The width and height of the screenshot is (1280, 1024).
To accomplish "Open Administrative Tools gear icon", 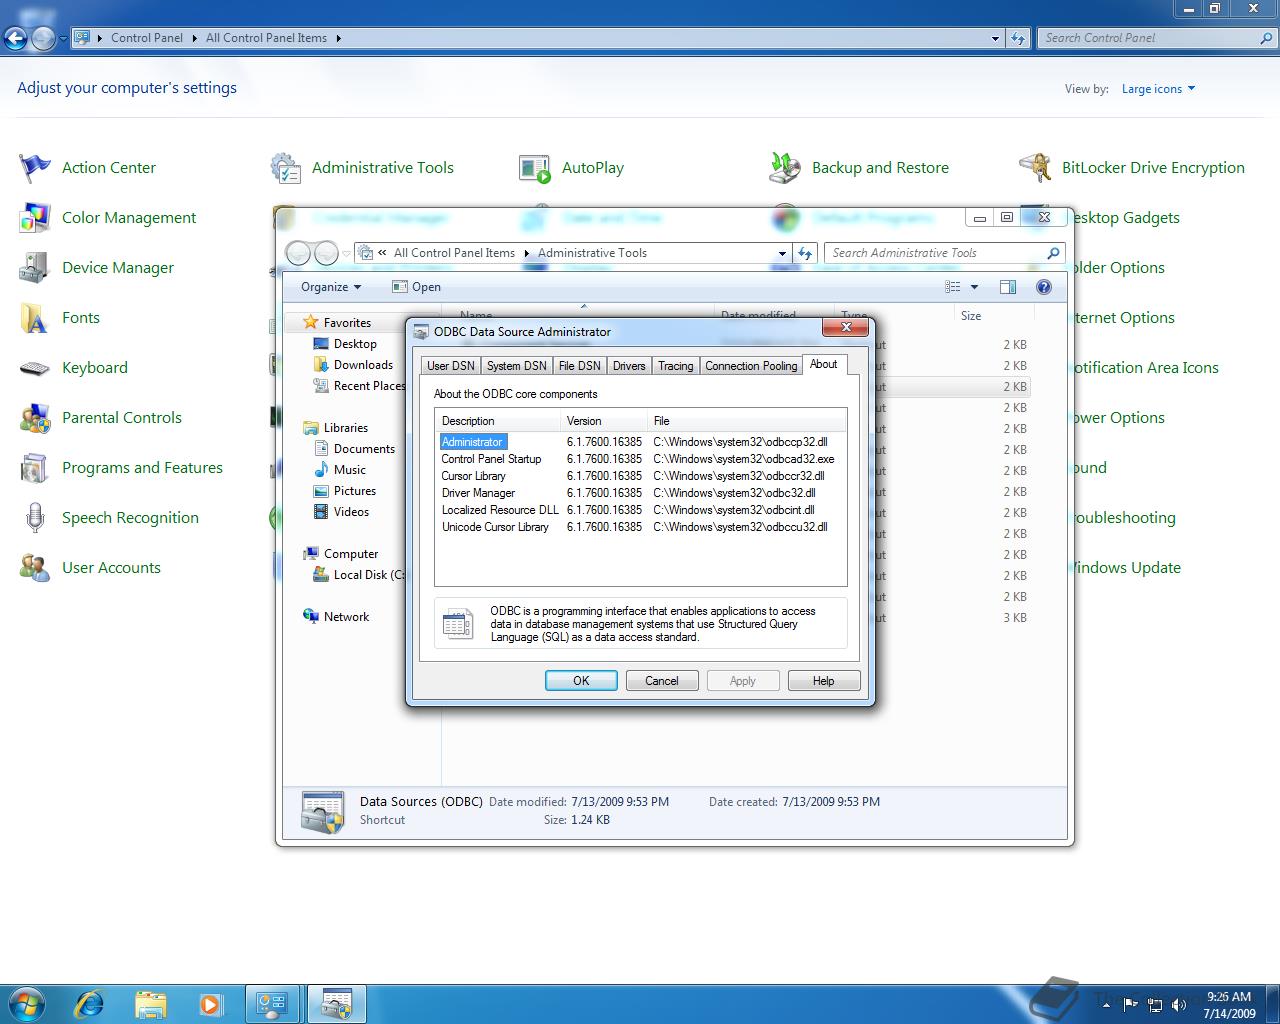I will point(286,168).
